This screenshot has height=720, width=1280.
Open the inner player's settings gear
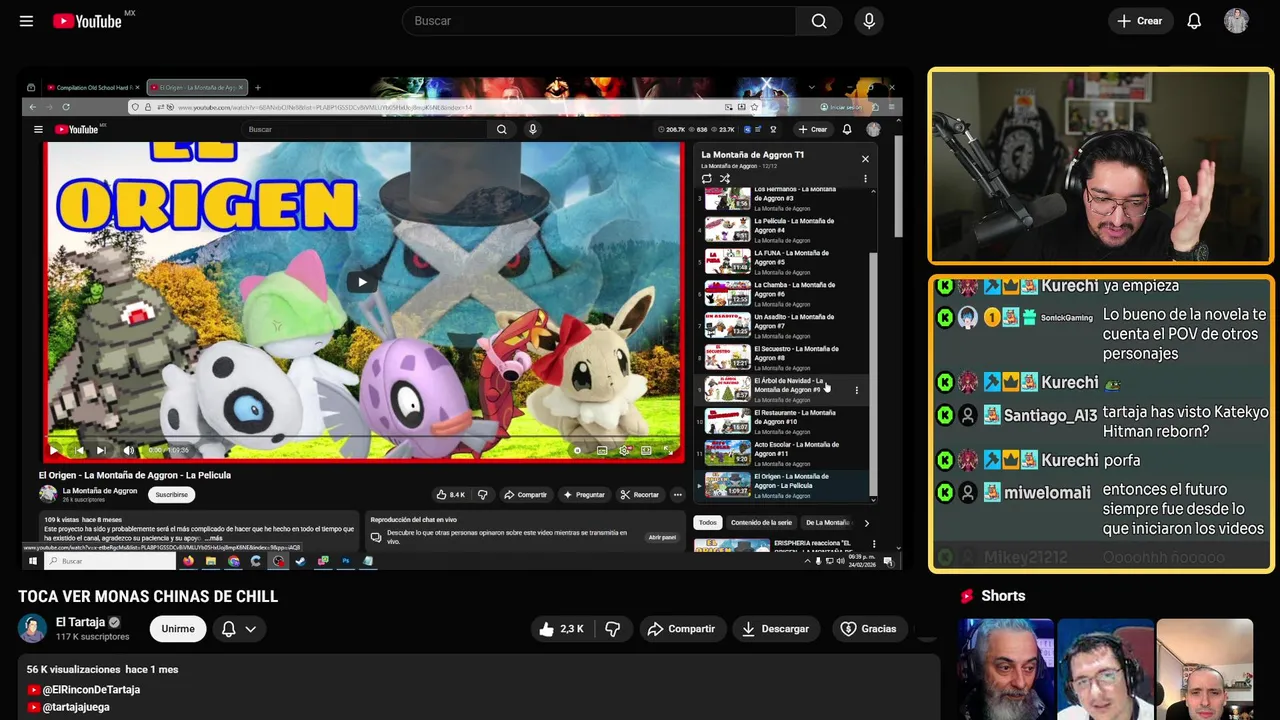[x=624, y=451]
